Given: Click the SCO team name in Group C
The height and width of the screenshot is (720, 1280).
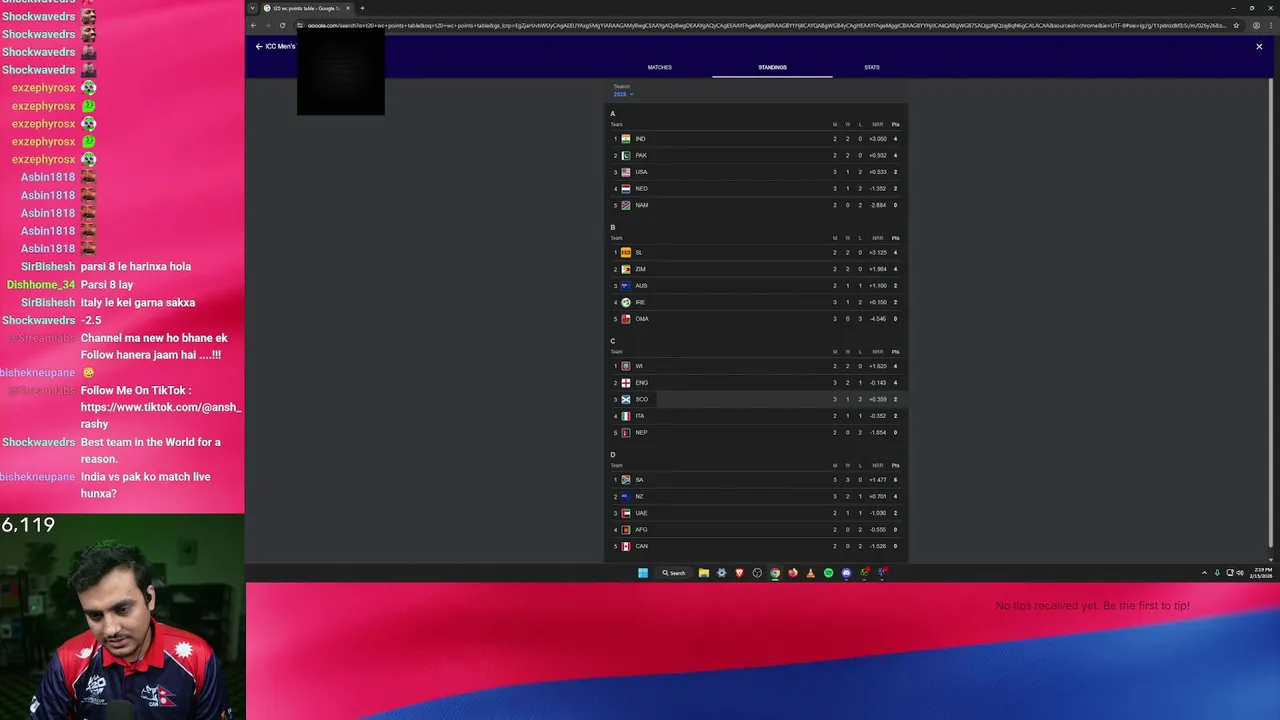Looking at the screenshot, I should 641,399.
